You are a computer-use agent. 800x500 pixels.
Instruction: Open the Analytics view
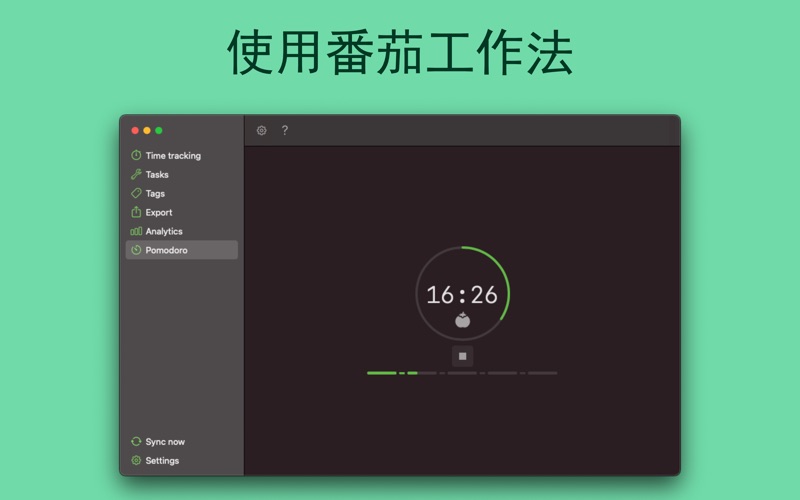tap(163, 232)
